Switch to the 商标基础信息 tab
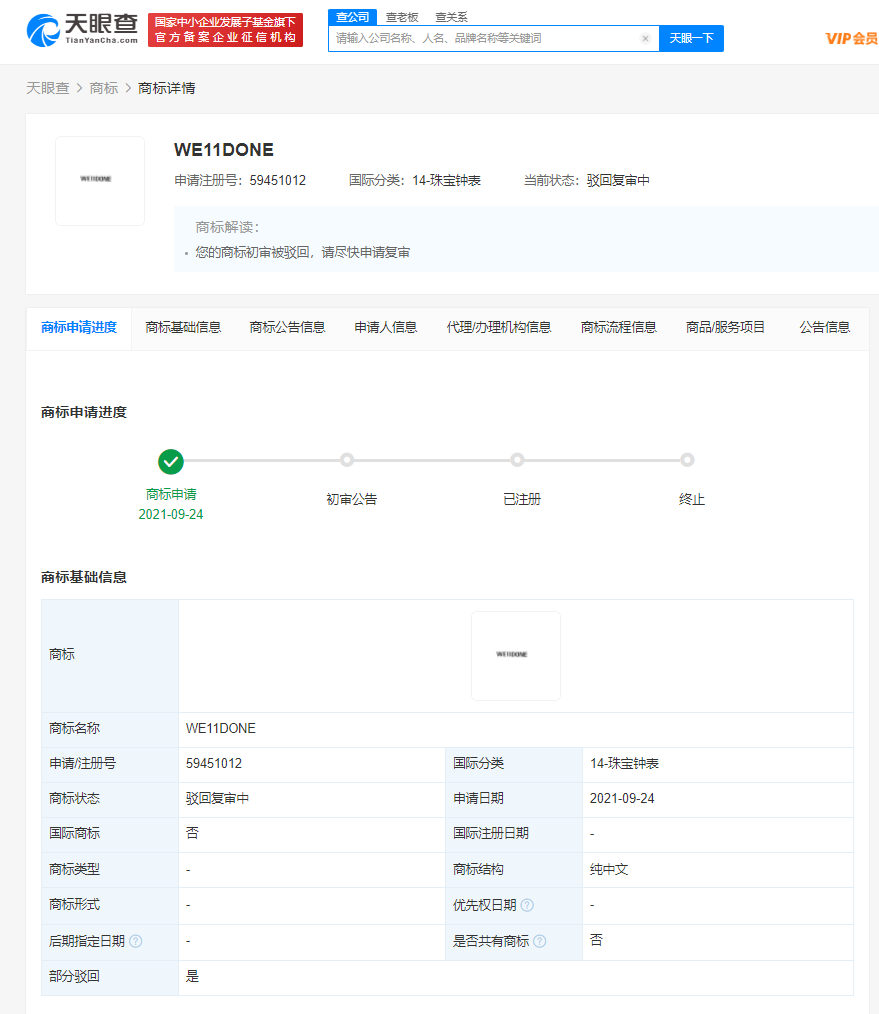This screenshot has height=1014, width=879. coord(183,328)
